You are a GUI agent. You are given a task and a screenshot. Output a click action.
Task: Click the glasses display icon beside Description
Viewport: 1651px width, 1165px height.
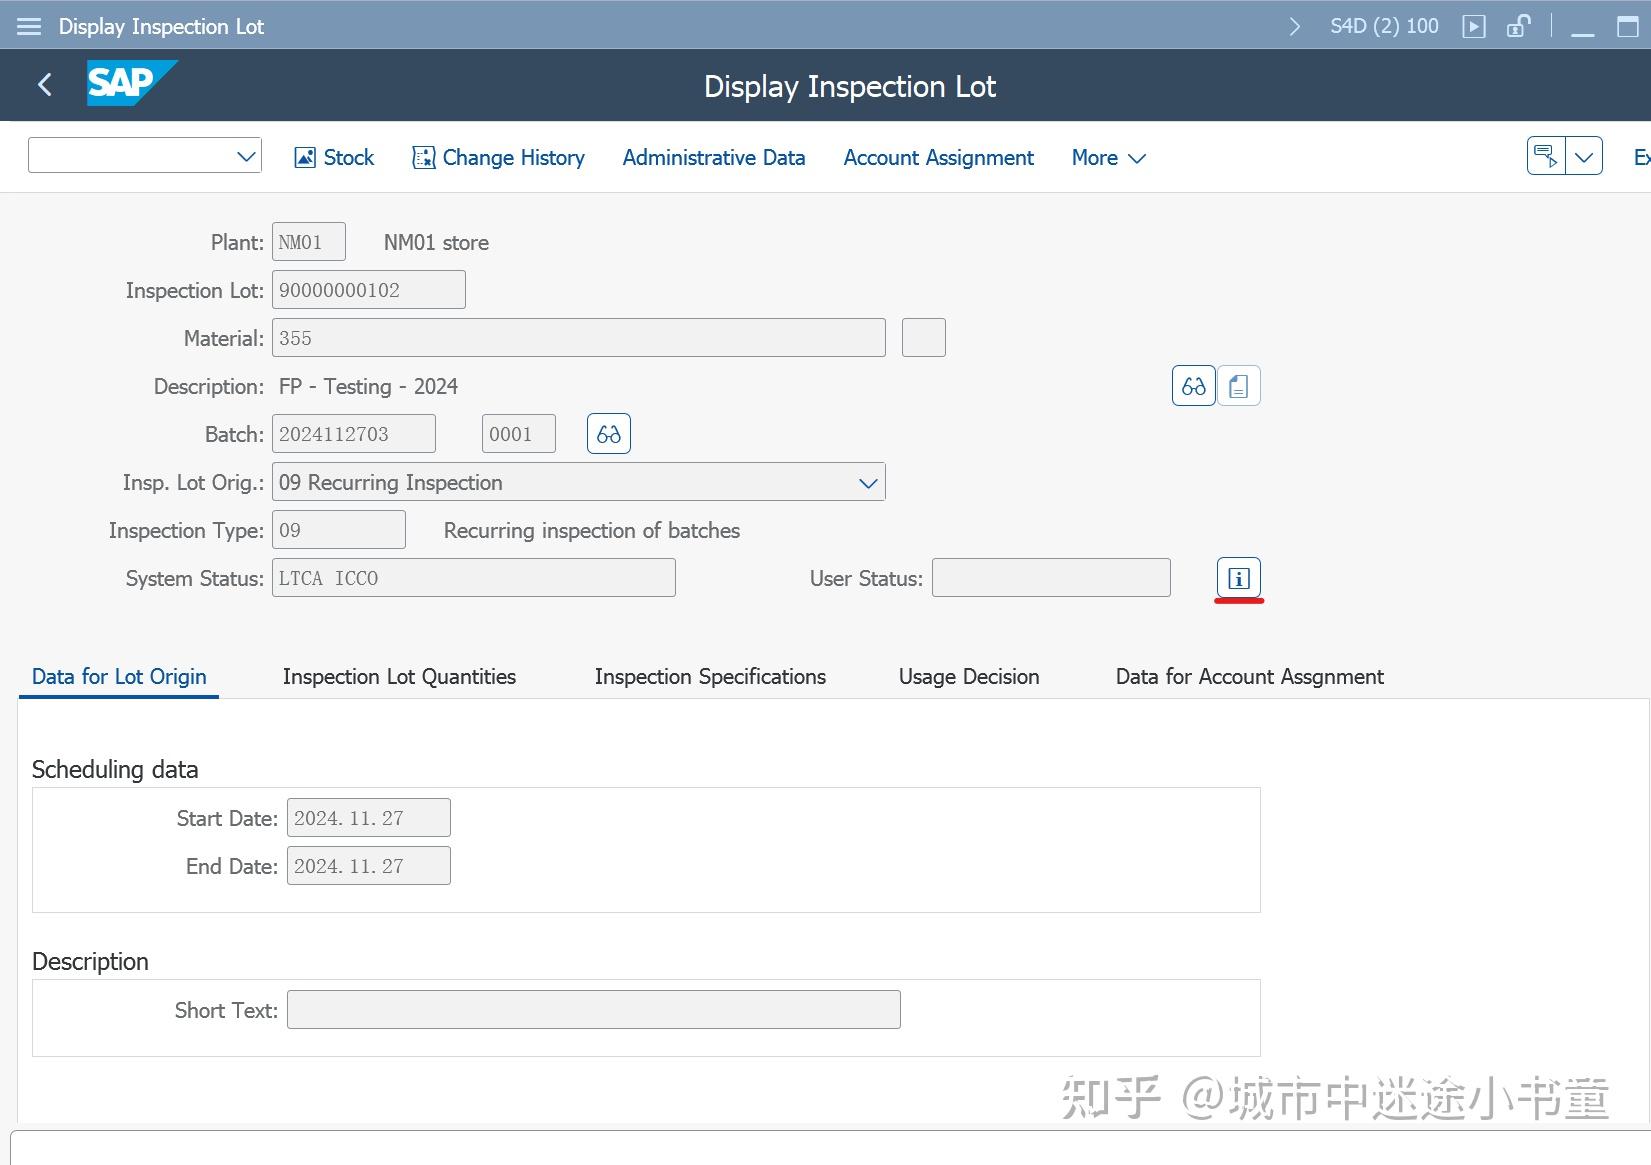[1192, 385]
